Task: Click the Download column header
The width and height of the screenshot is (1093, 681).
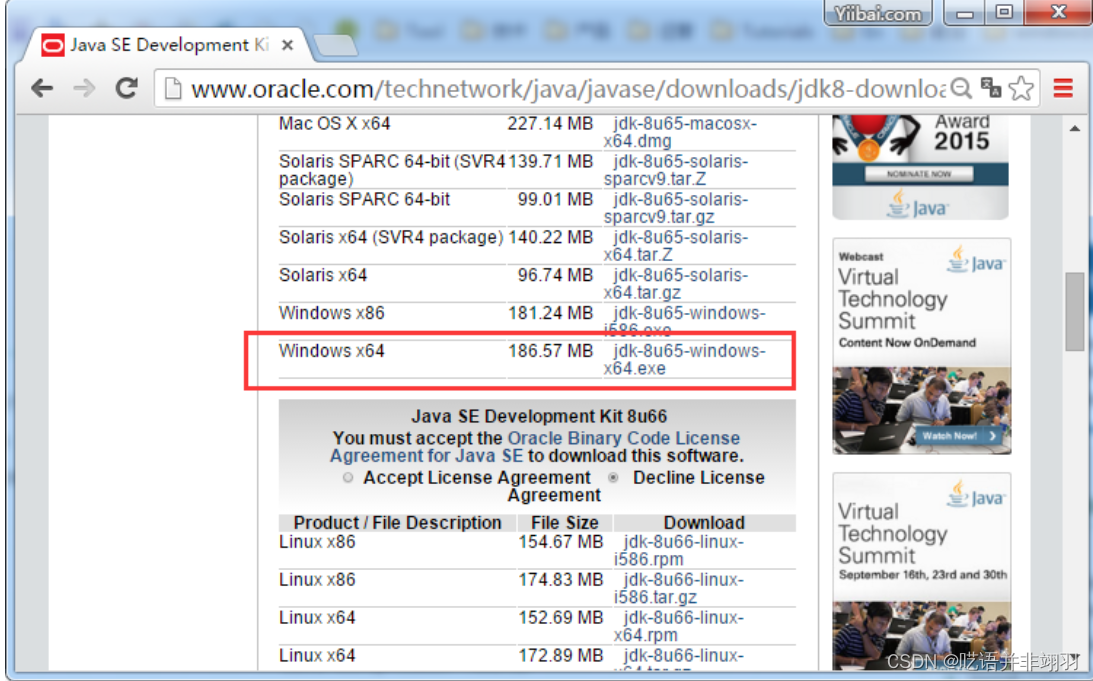Action: click(704, 523)
